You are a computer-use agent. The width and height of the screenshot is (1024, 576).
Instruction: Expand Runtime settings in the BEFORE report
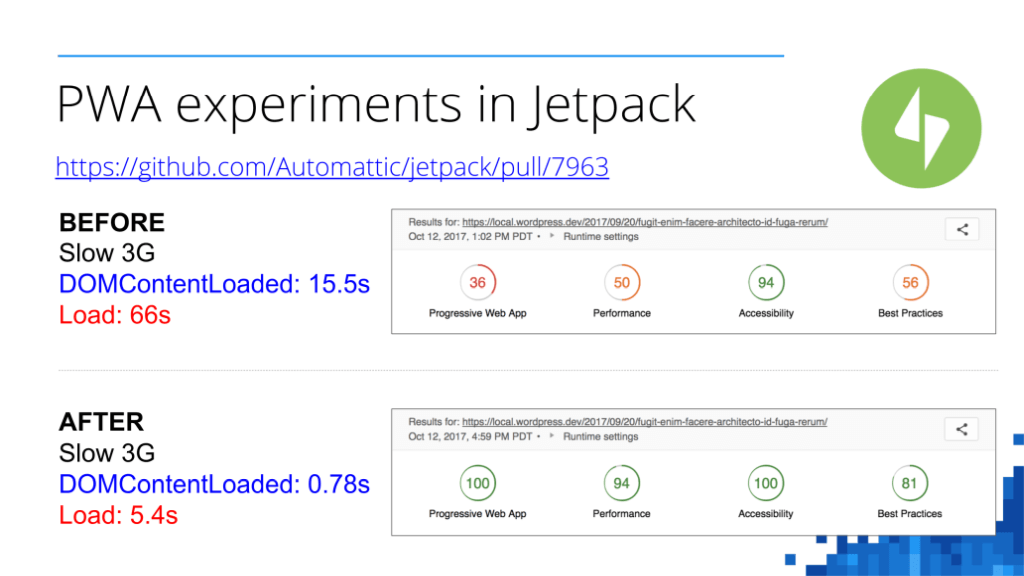click(x=601, y=237)
